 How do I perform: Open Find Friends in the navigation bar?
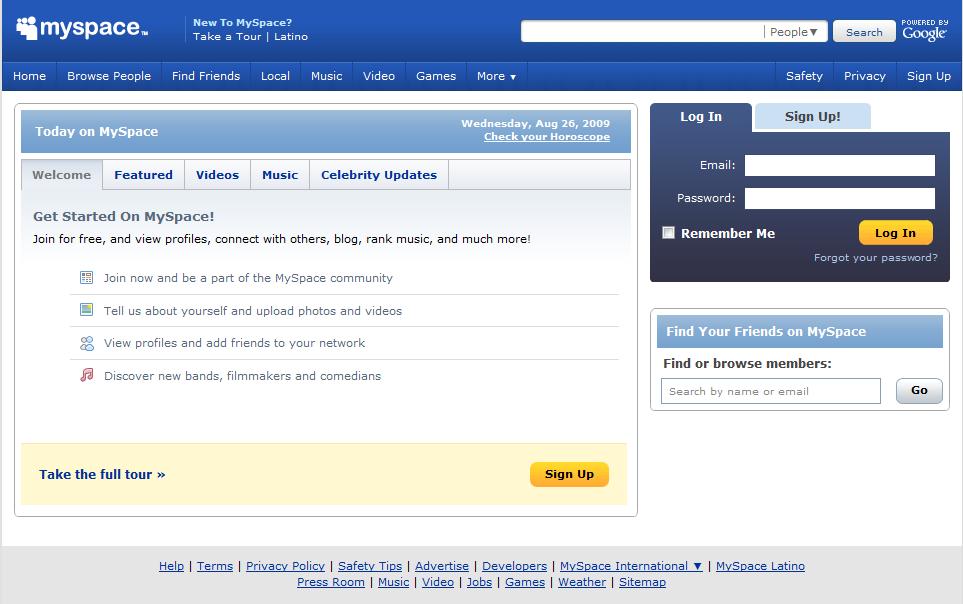206,76
